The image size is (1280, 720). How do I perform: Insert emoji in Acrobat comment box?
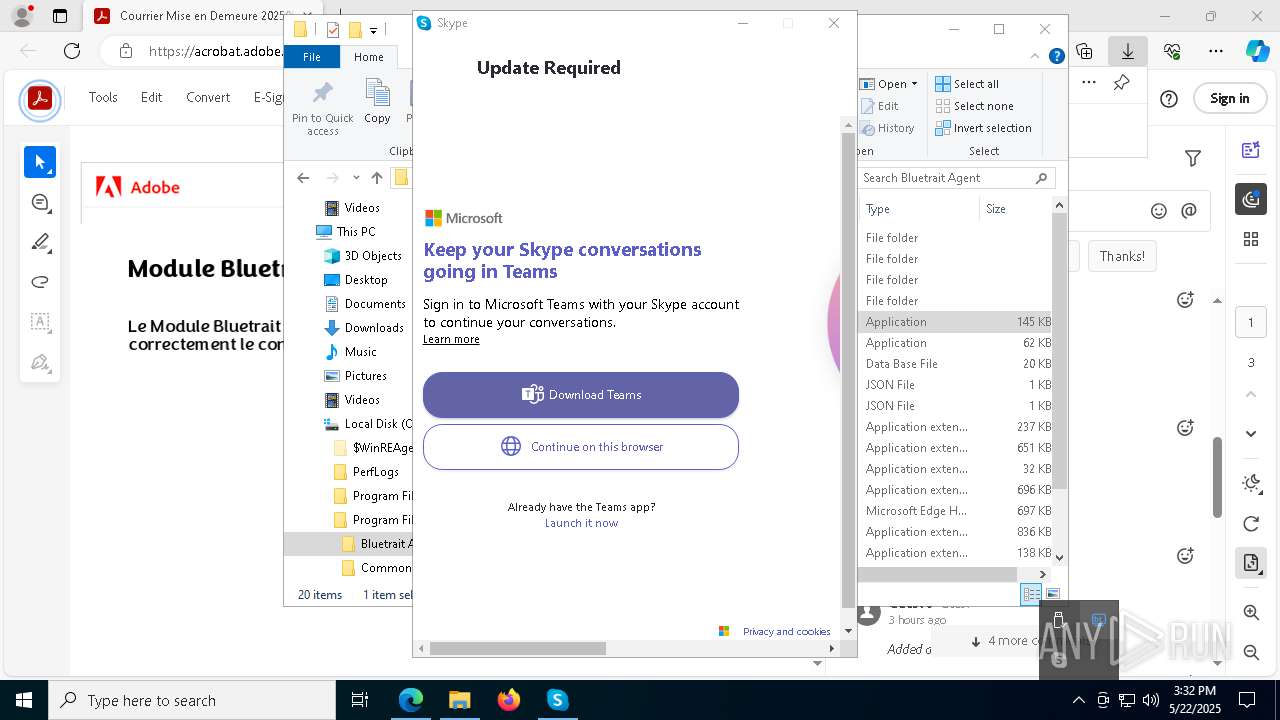[1159, 211]
